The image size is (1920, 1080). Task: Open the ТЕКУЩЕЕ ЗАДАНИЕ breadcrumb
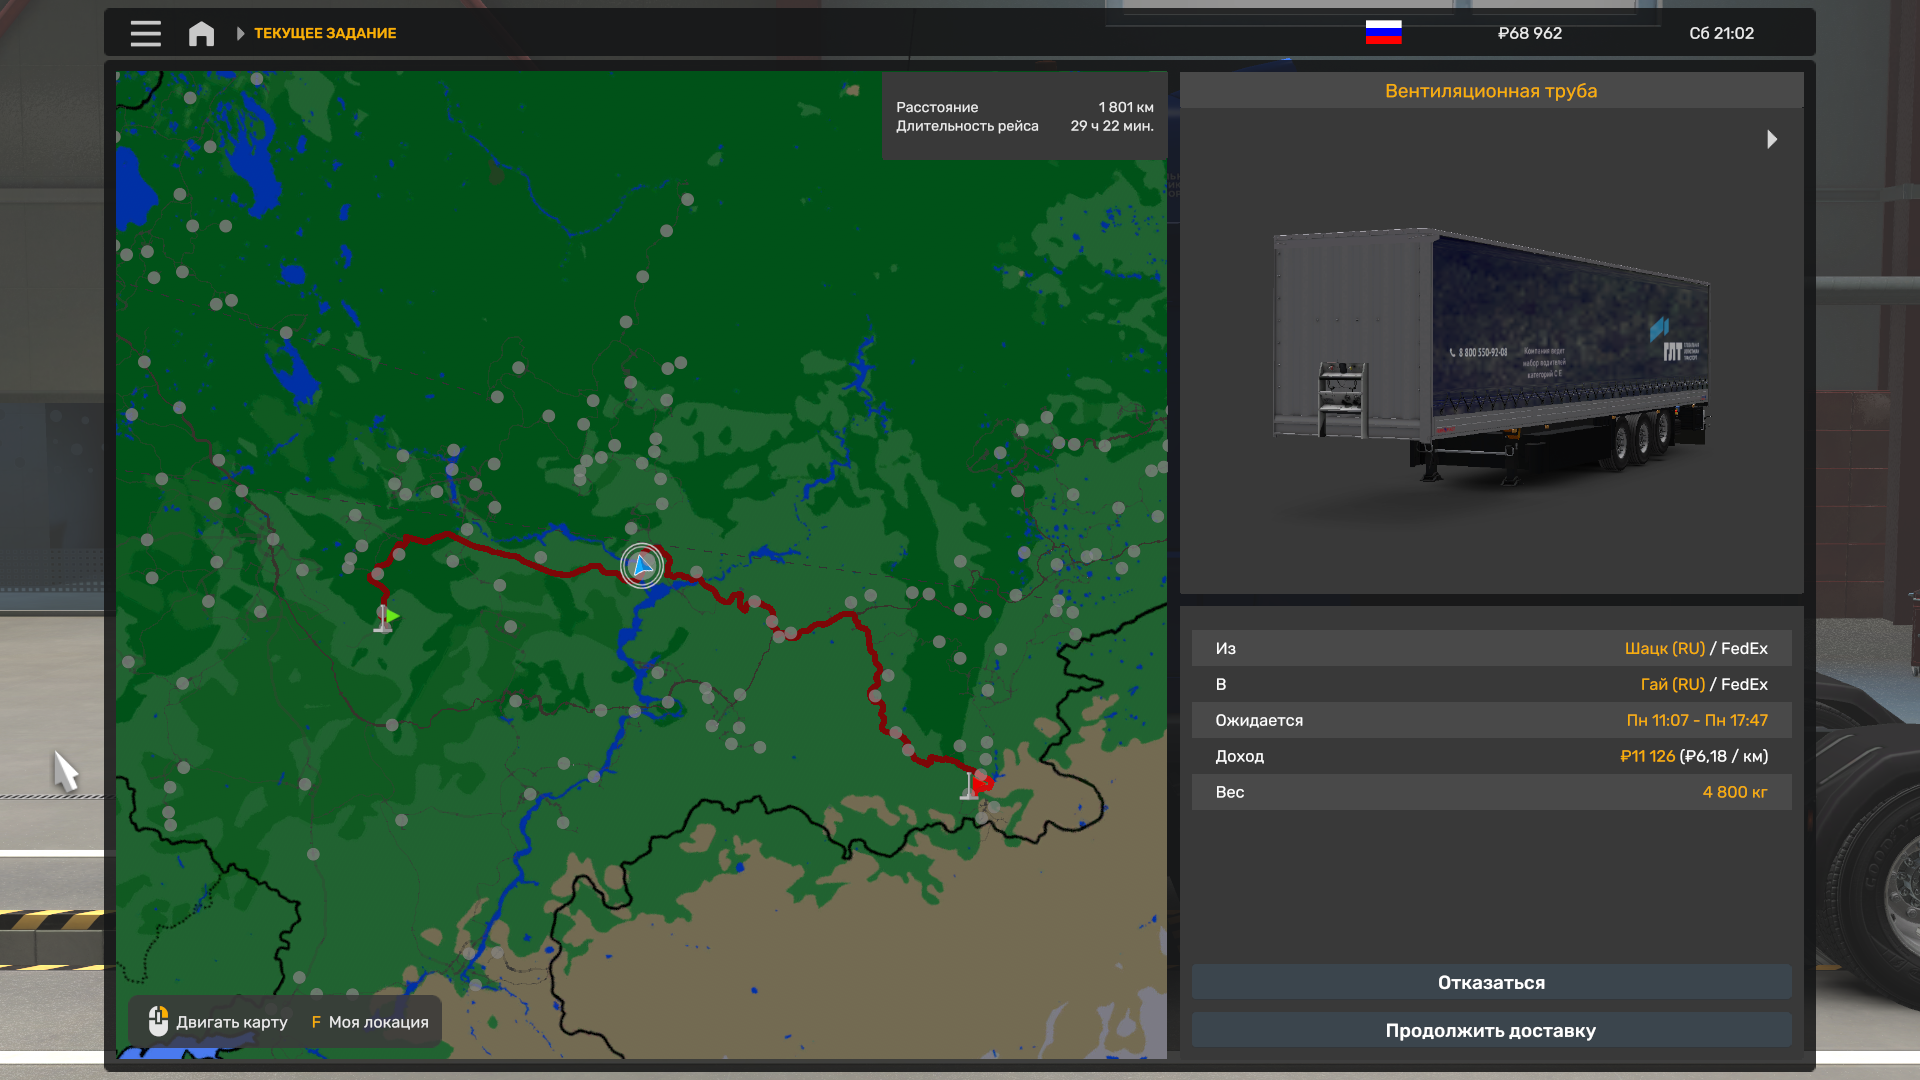325,33
